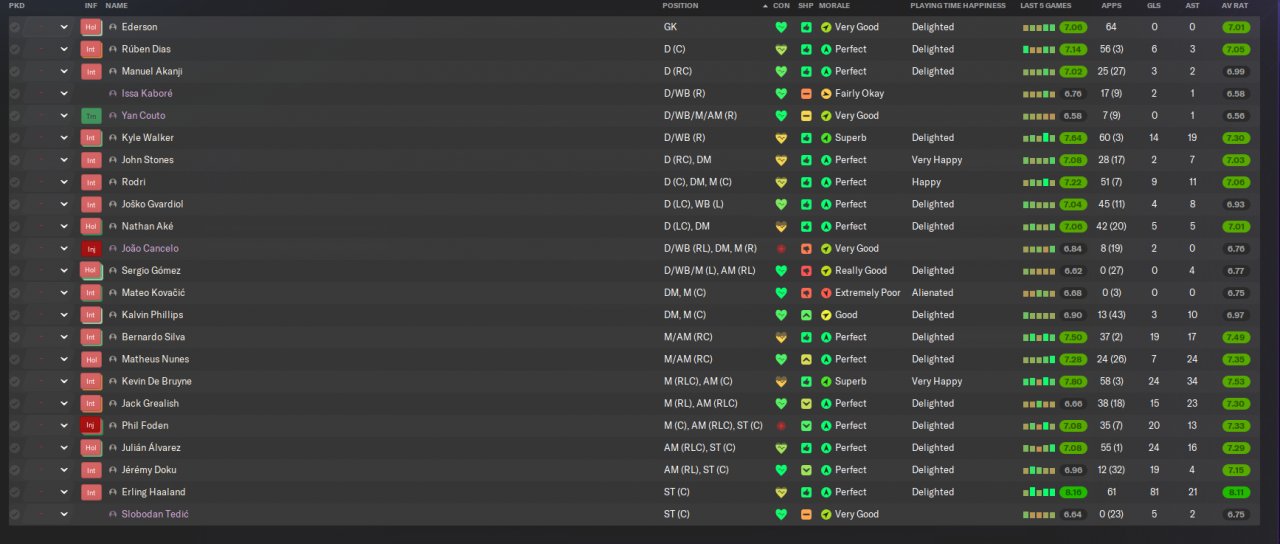Open the selection dropdown for Nathan Aké
The width and height of the screenshot is (1280, 544).
tap(64, 227)
